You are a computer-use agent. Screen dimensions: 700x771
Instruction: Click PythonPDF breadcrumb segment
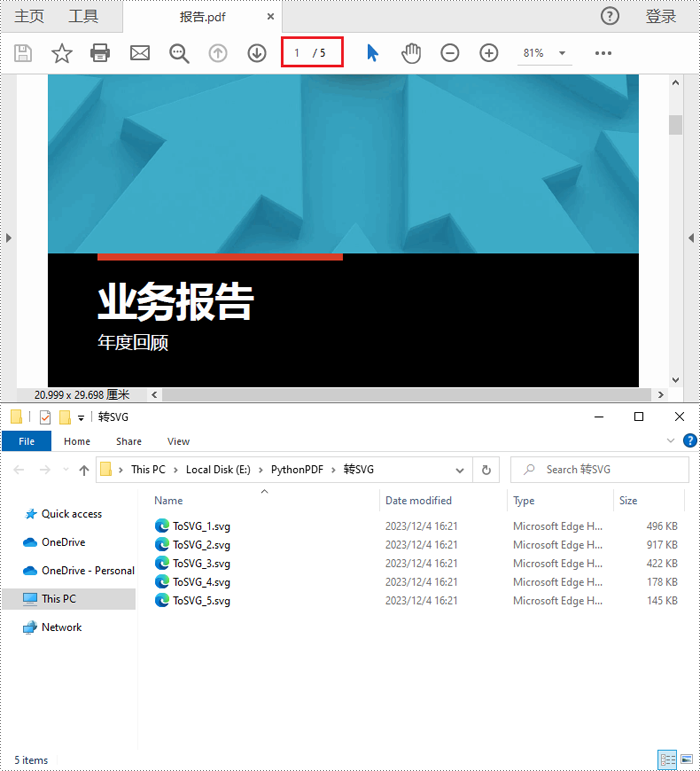coord(297,470)
